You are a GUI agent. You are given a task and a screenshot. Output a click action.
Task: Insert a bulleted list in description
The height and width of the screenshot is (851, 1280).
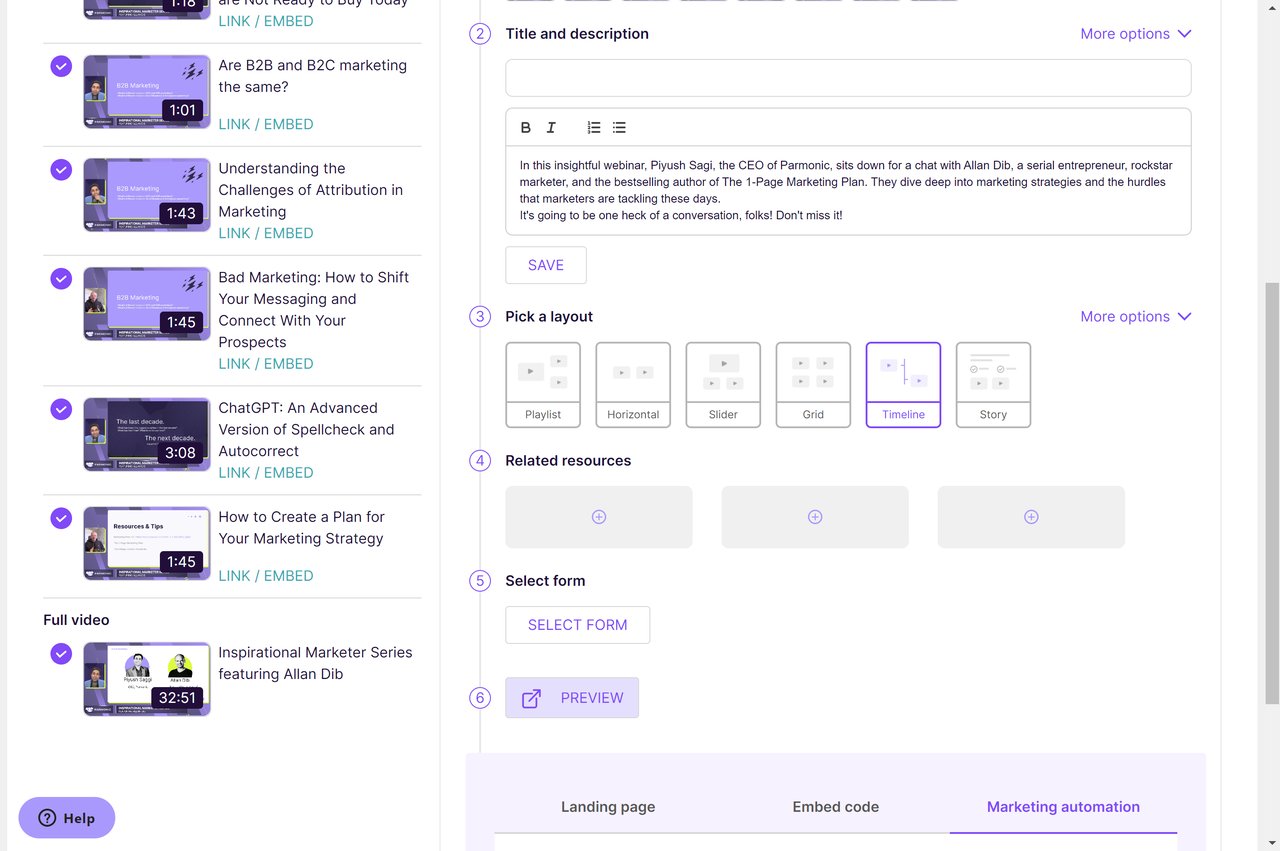(619, 128)
